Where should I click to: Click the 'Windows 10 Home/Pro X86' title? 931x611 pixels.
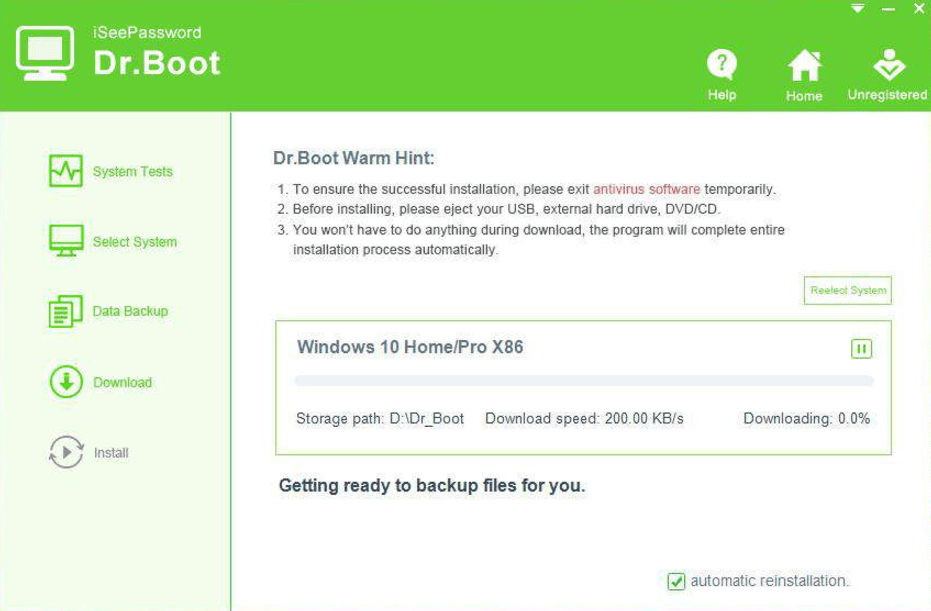[x=410, y=347]
